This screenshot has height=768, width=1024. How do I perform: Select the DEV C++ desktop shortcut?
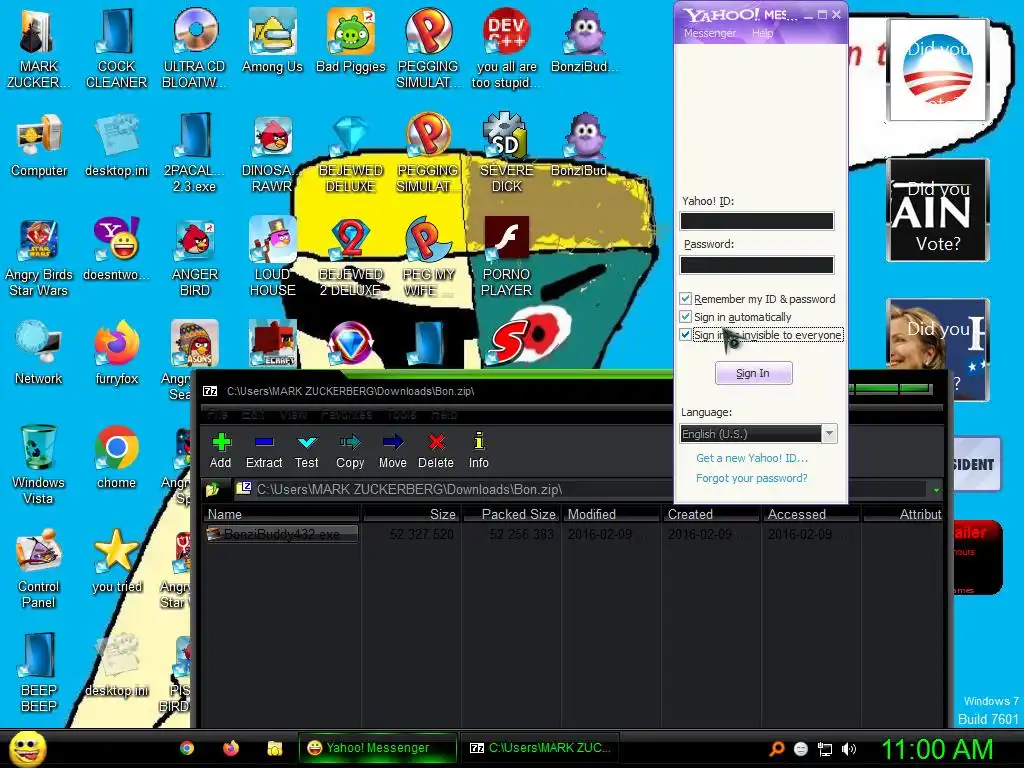click(506, 47)
